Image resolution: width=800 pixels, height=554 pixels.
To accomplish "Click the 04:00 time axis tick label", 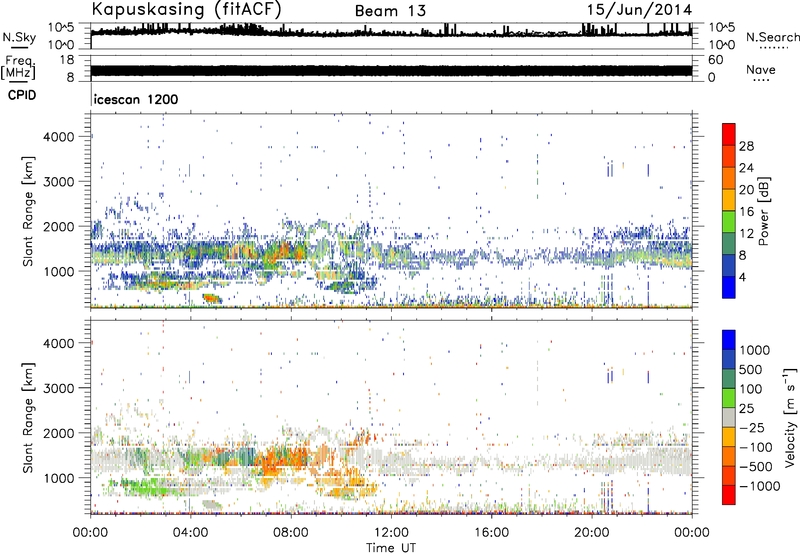I will point(191,533).
